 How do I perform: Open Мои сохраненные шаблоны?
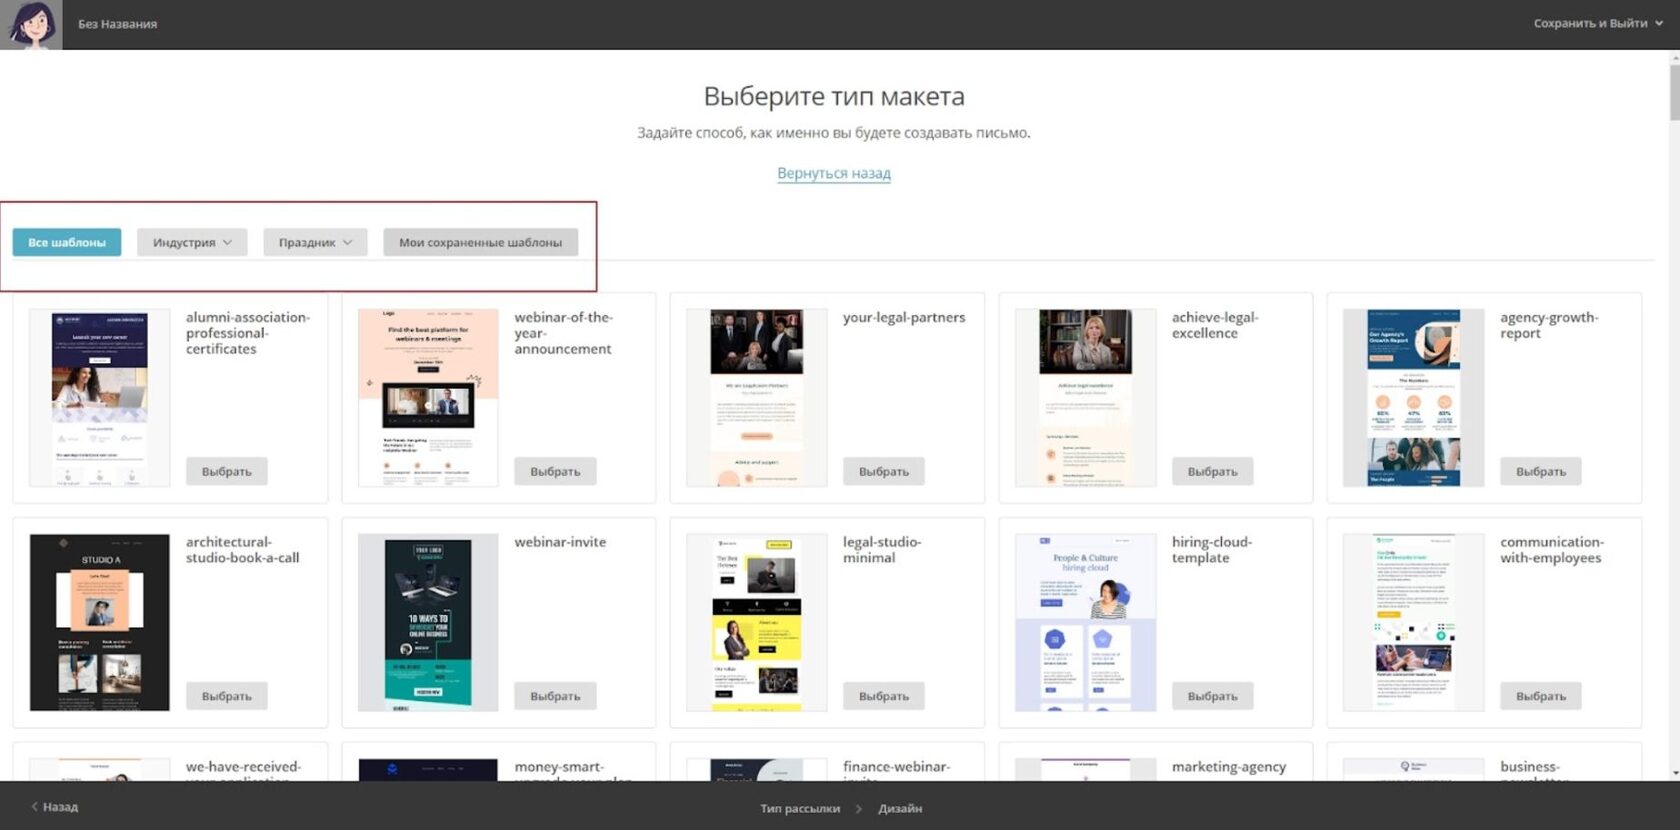point(480,242)
